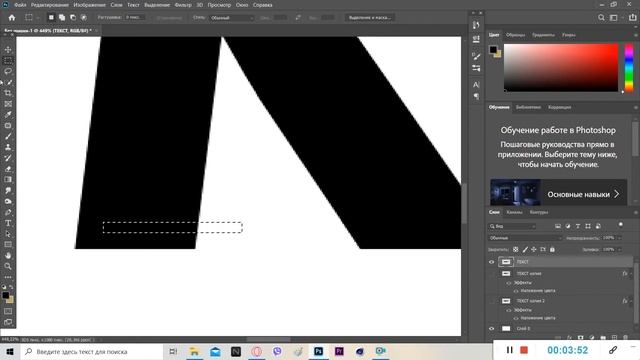Select the Crop tool

pos(8,93)
